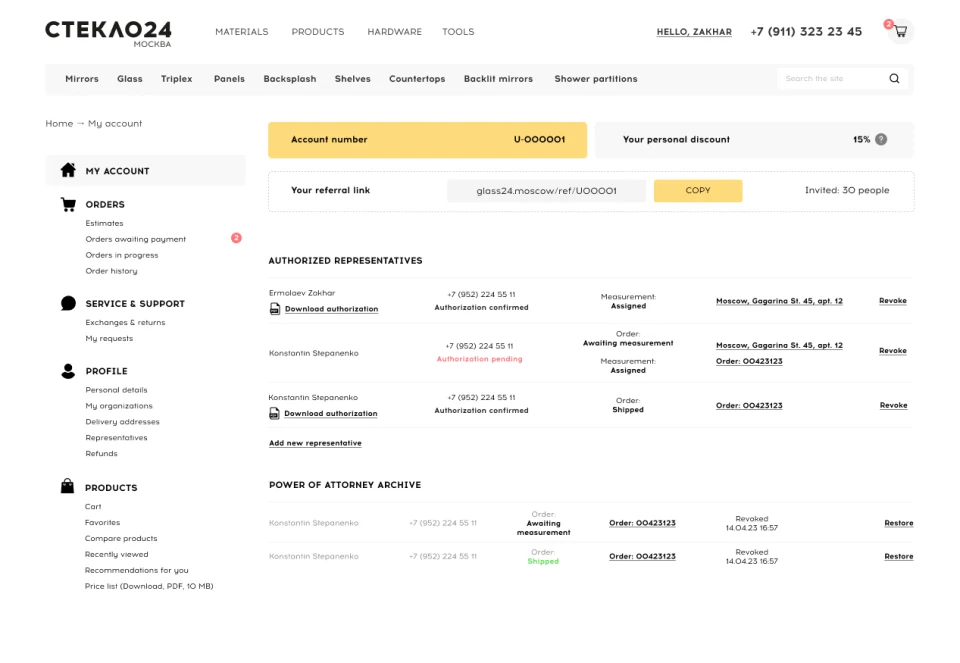Viewport: 960px width, 663px height.
Task: Open Exchanges & returns
Action: click(125, 323)
